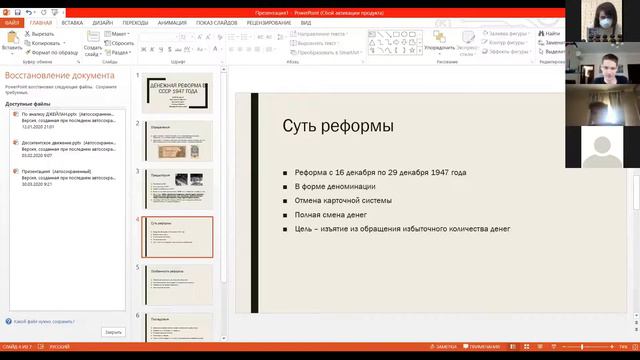This screenshot has height=360, width=640.
Task: Start slideshow from Quick Access toolbar icon
Action: (x=55, y=13)
